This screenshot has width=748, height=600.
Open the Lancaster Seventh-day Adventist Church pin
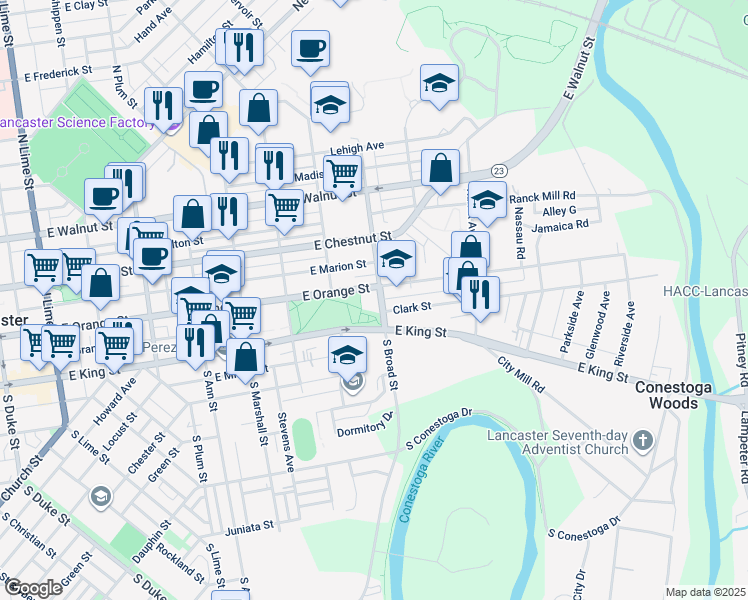coord(643,441)
